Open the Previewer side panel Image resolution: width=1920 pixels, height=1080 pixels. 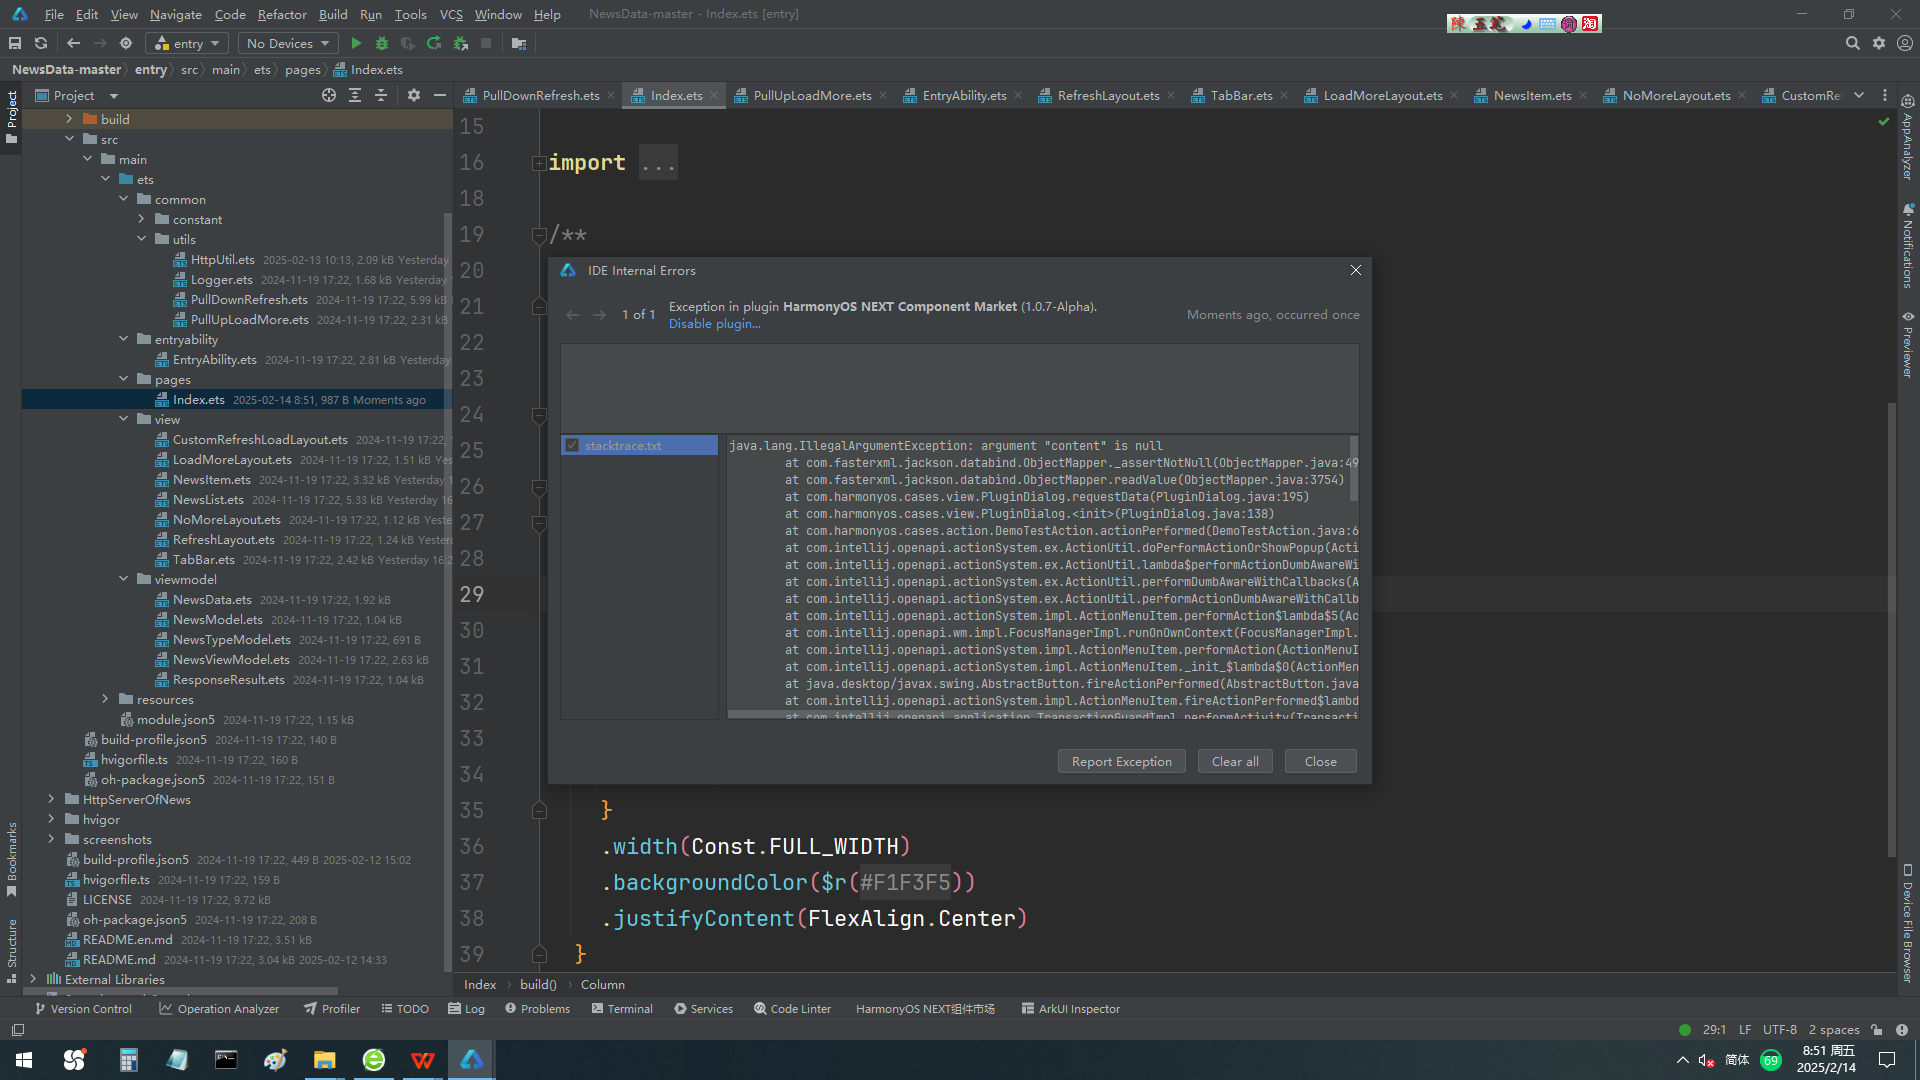(1908, 345)
